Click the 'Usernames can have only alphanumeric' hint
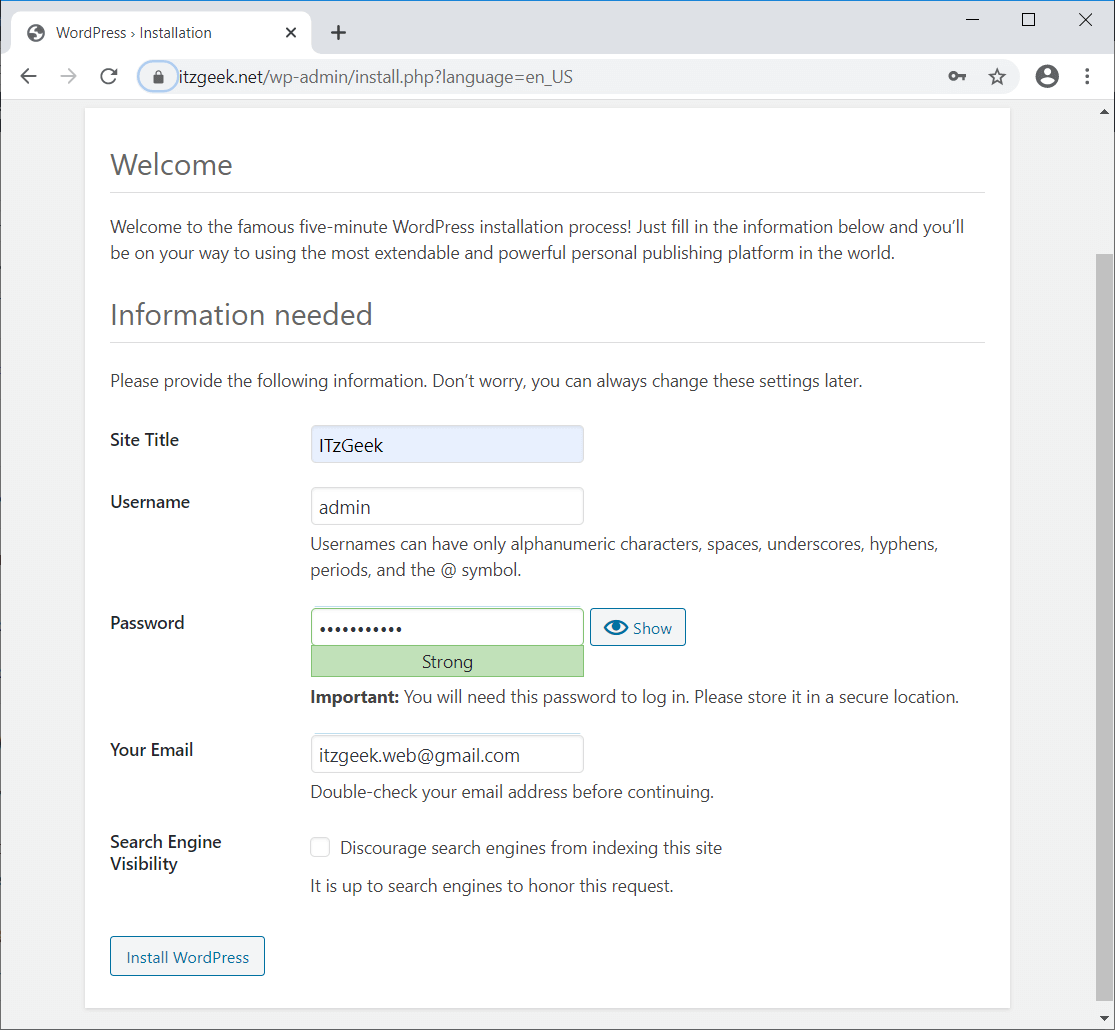This screenshot has width=1115, height=1030. pyautogui.click(x=624, y=556)
